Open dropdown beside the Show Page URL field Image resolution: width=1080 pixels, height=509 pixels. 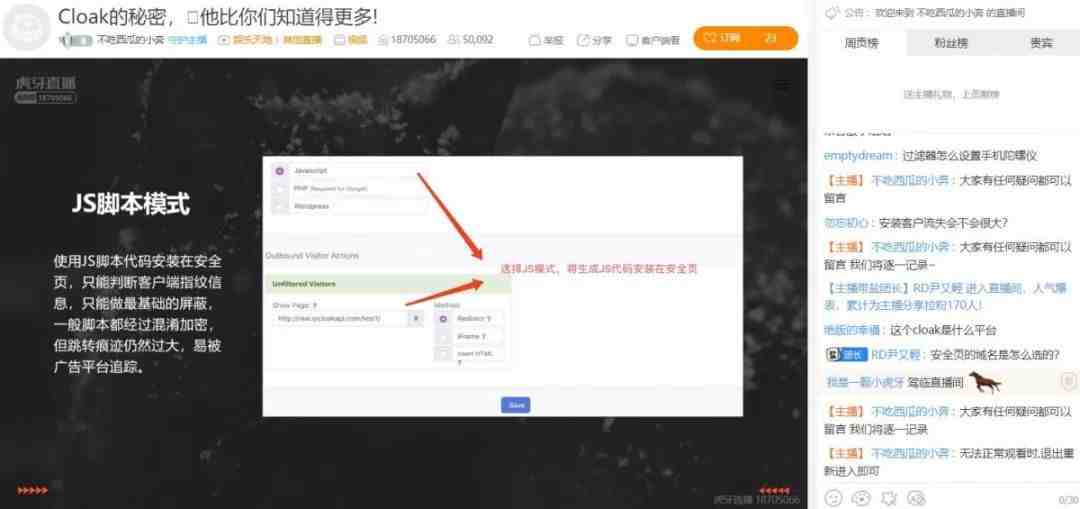pyautogui.click(x=416, y=319)
